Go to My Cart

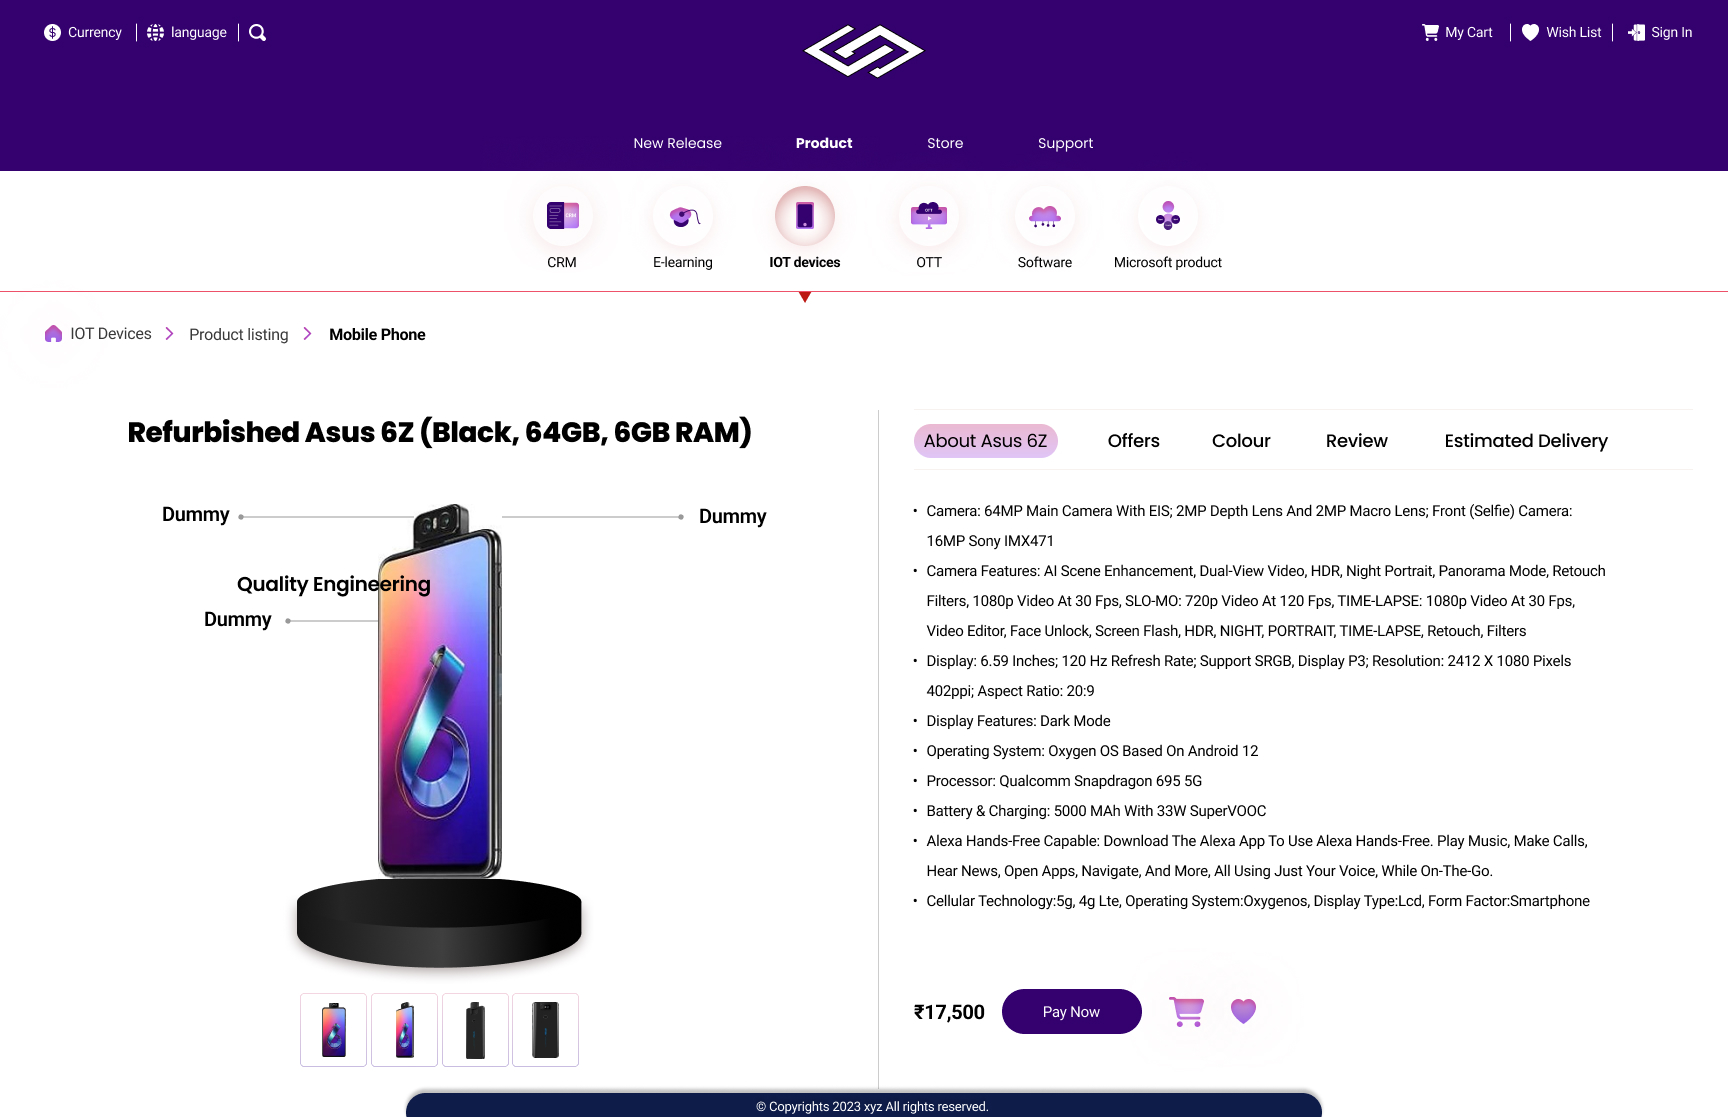coord(1457,33)
